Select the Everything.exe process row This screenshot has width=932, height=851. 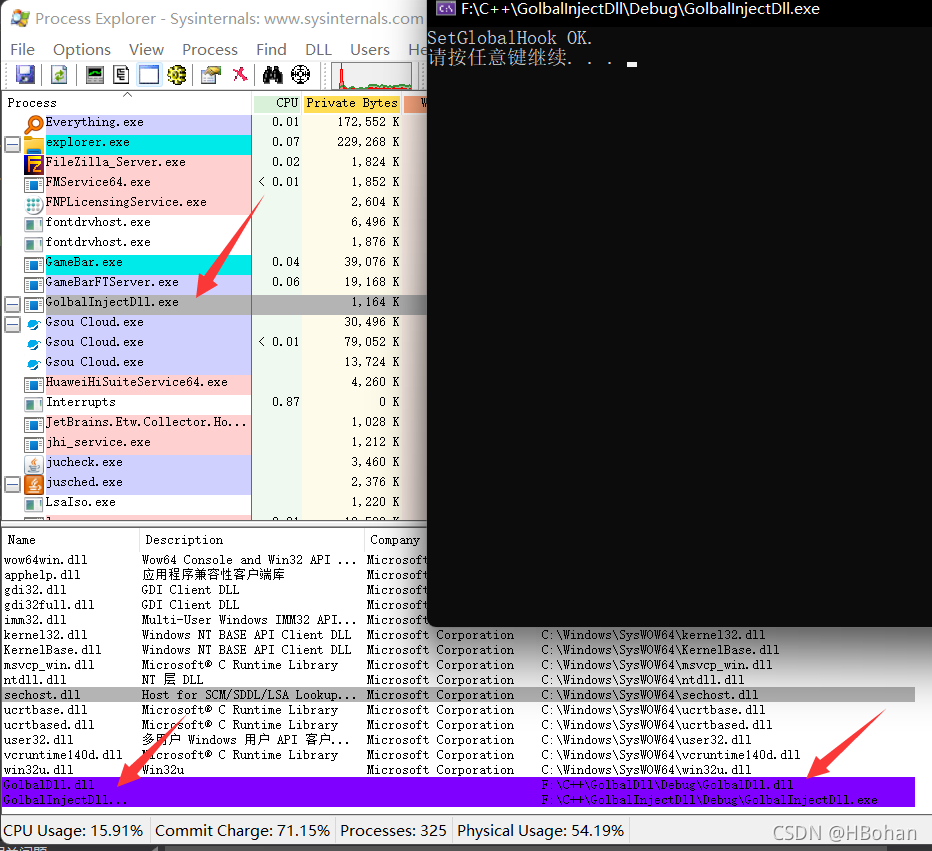[214, 122]
